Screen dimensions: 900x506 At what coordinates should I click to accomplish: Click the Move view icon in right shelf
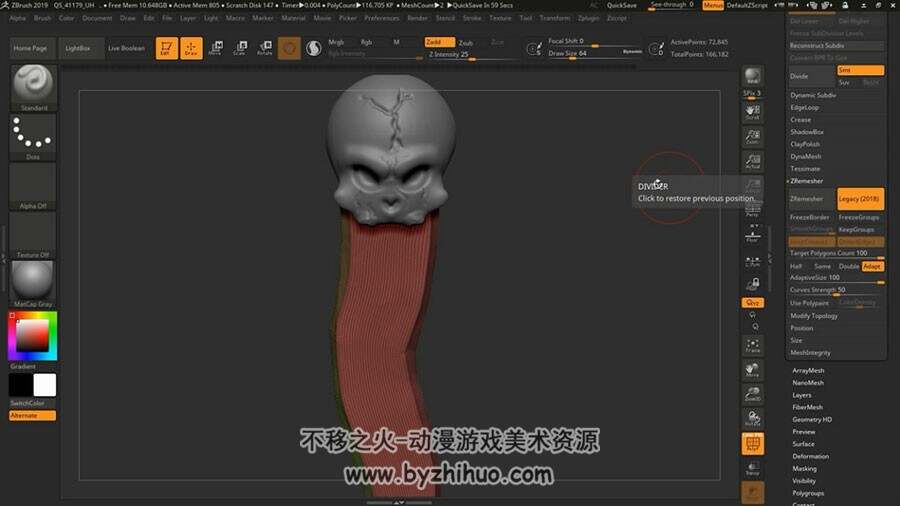[752, 369]
